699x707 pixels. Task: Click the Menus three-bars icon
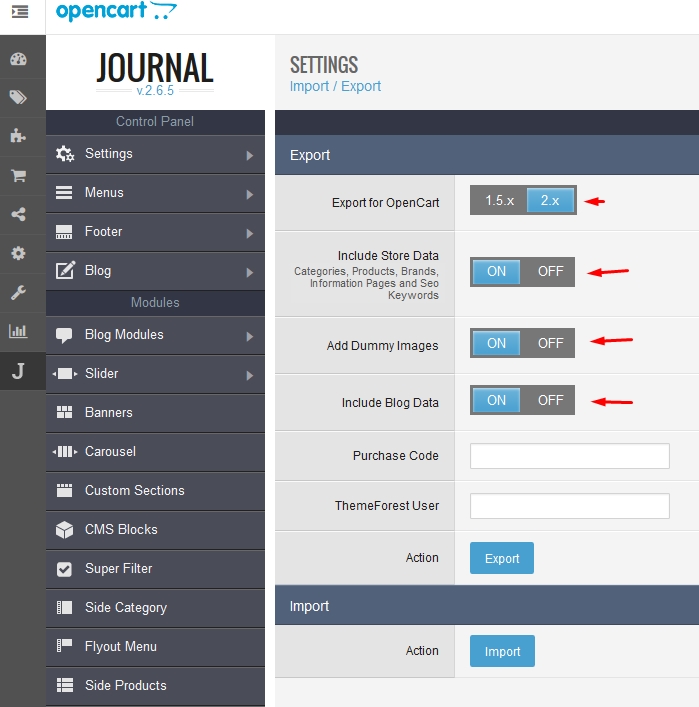64,193
